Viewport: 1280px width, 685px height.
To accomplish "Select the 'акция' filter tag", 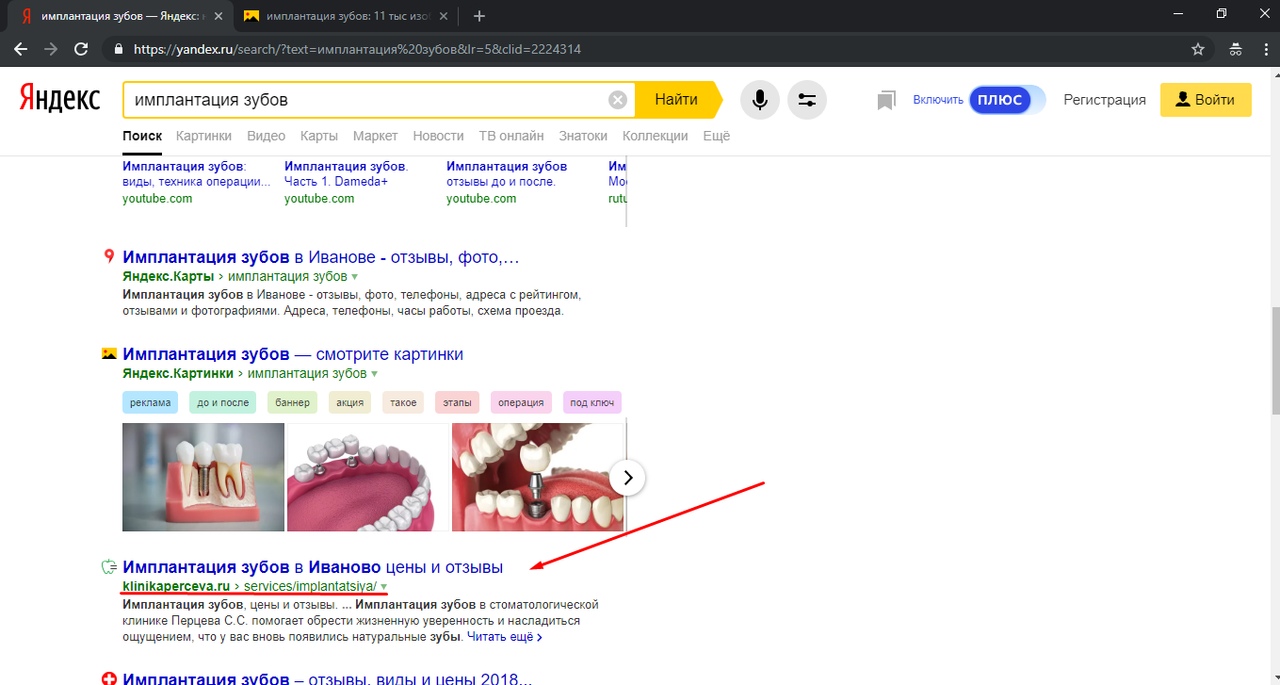I will [x=350, y=402].
